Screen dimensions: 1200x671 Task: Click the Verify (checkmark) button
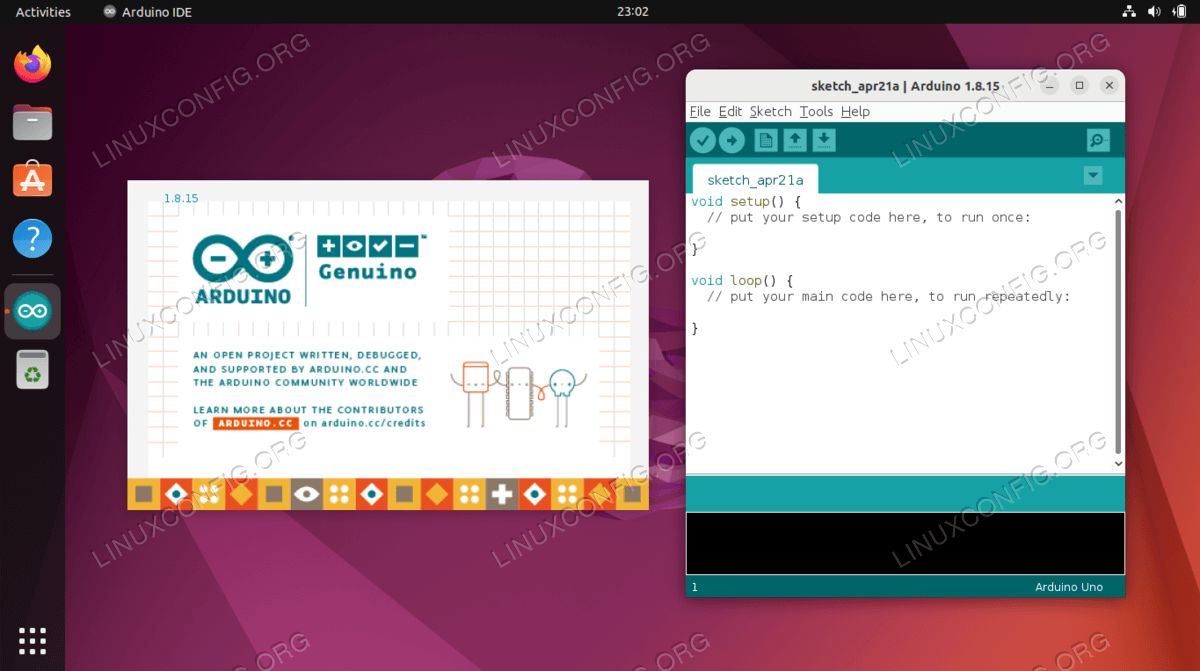(703, 140)
